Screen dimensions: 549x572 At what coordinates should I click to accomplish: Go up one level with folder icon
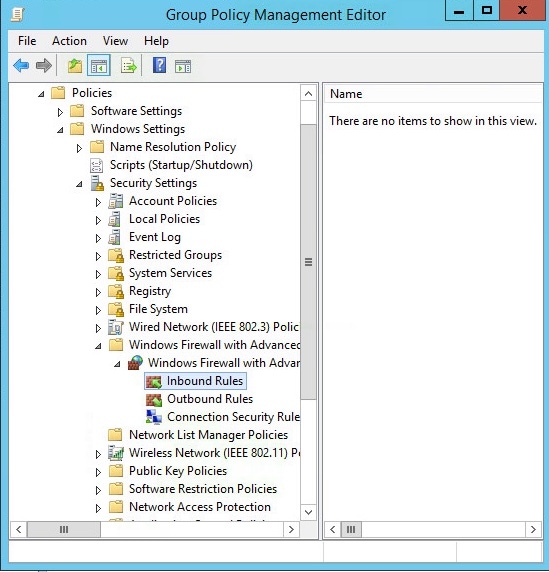point(75,66)
